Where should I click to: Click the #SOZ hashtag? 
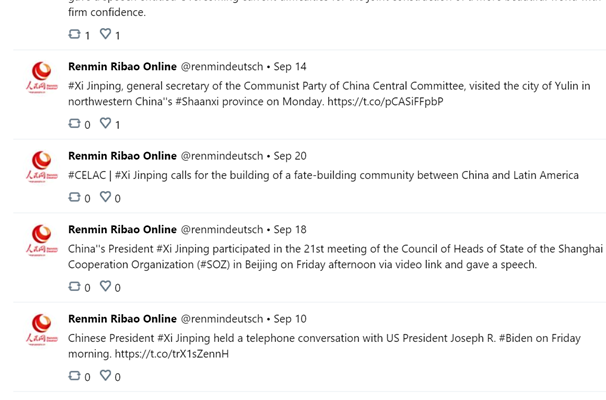click(x=214, y=265)
